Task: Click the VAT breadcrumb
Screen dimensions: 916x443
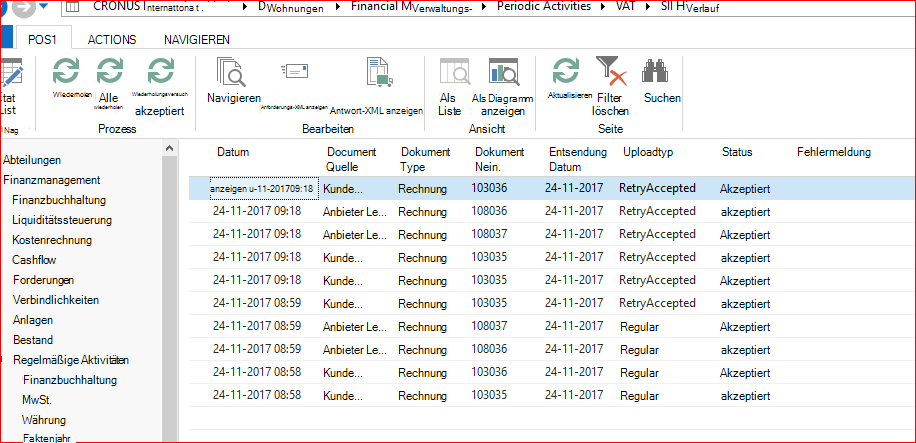Action: [626, 7]
